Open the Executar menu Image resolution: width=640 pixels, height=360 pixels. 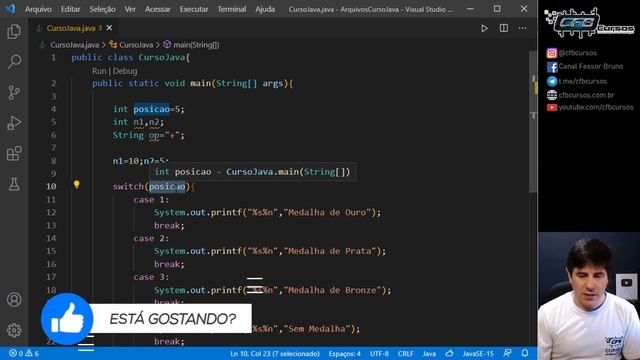[194, 9]
